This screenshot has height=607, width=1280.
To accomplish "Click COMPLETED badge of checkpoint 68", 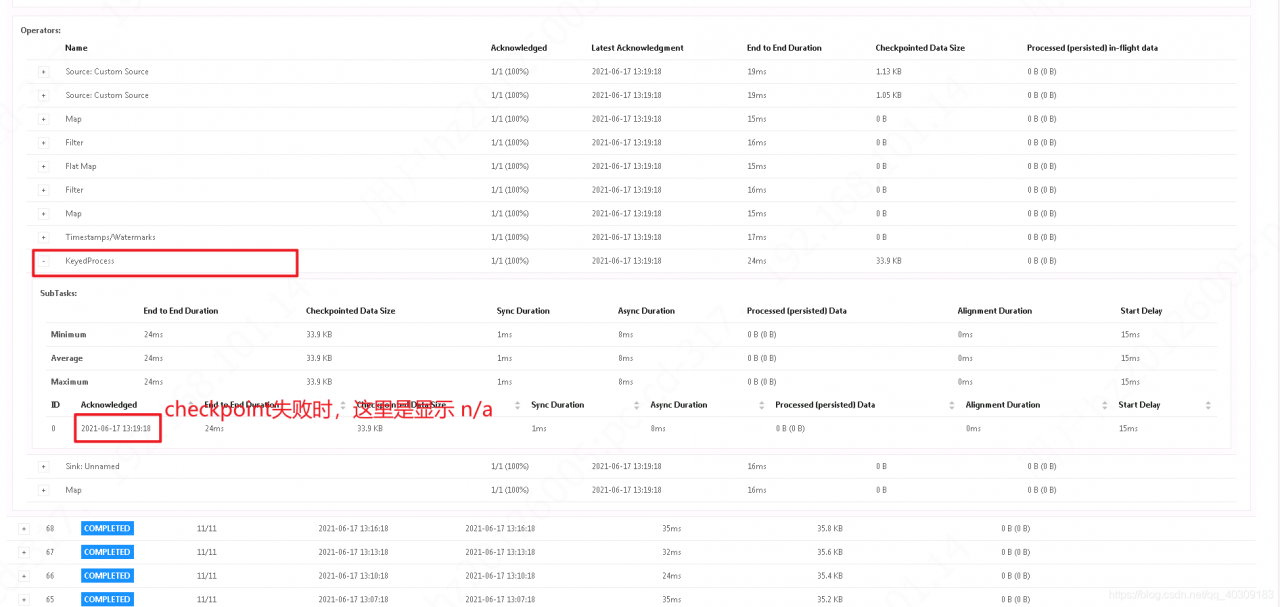I will 107,528.
